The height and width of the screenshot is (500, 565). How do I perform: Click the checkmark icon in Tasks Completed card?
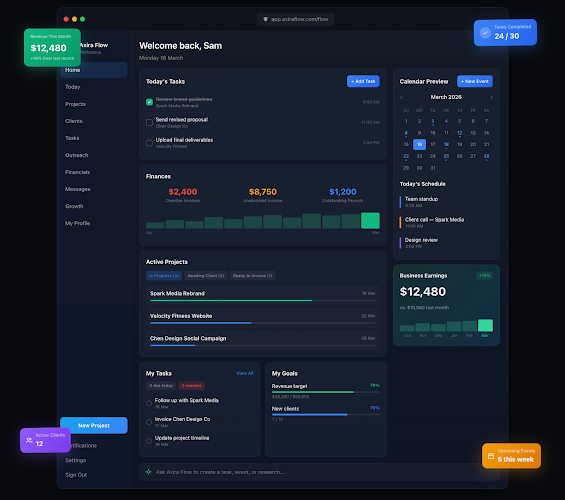coord(485,33)
